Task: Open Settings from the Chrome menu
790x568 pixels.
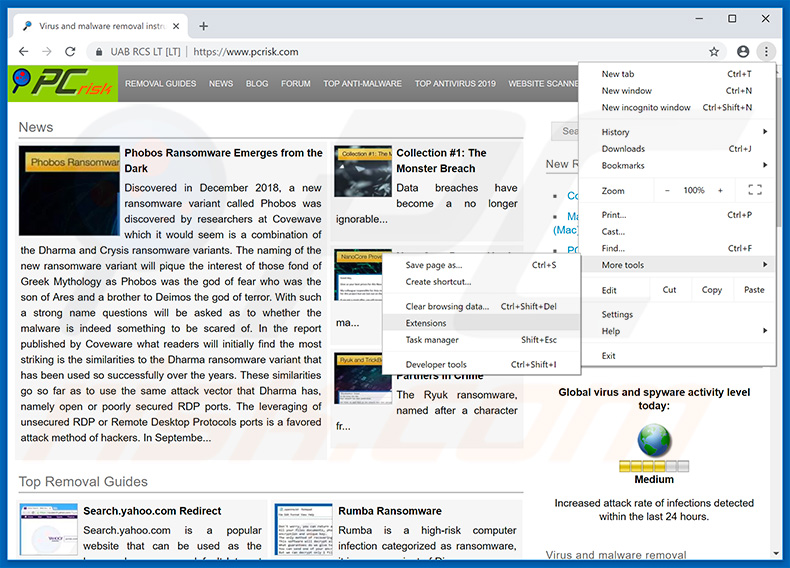Action: (617, 314)
